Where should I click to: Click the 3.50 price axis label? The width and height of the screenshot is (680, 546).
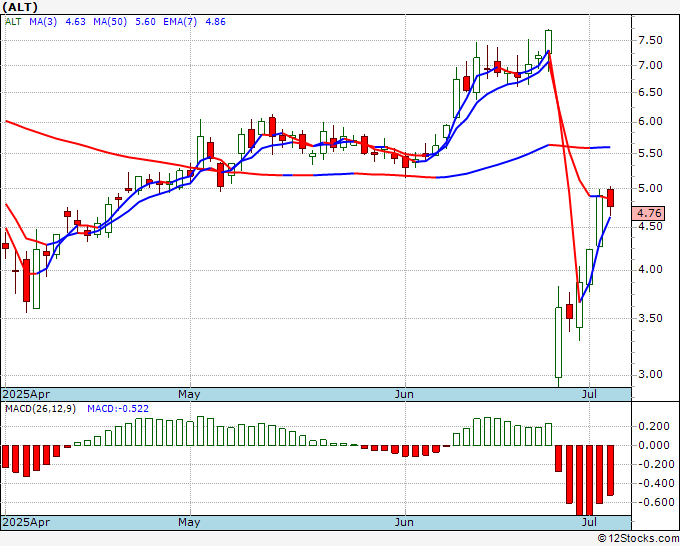(650, 318)
